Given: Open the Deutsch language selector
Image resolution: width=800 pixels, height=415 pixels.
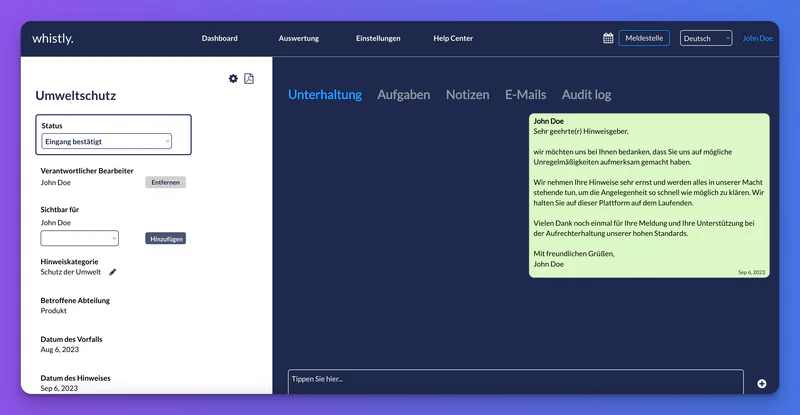Looking at the screenshot, I should click(706, 38).
